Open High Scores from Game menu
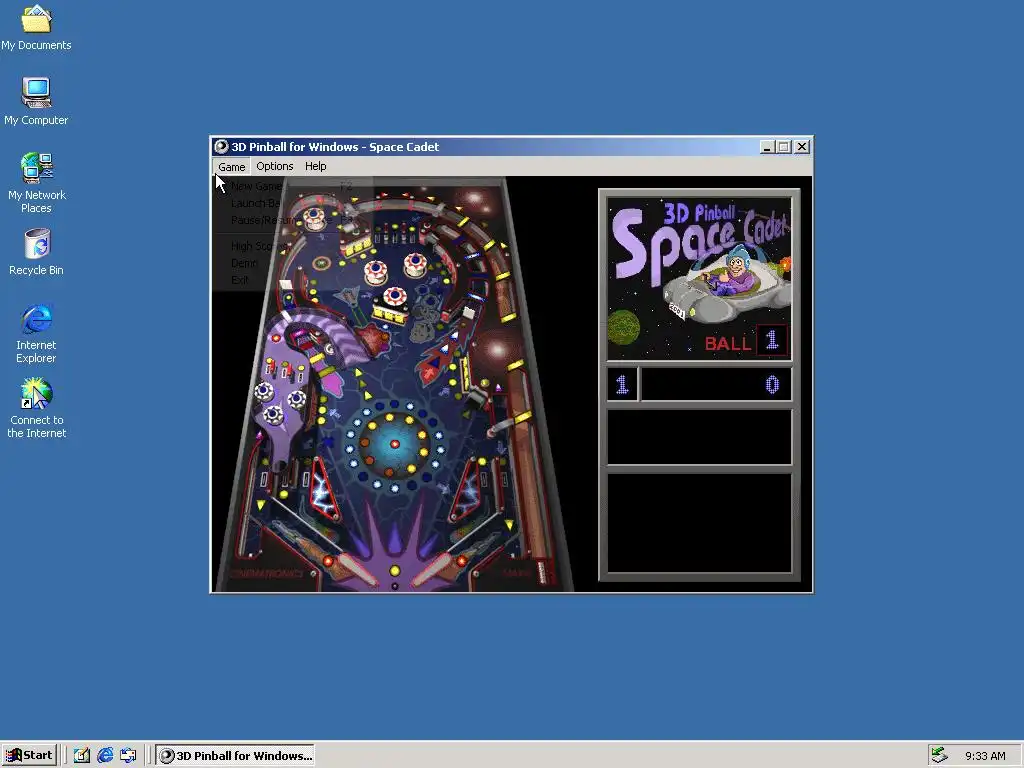Screen dimensions: 1024x768 pos(293,246)
